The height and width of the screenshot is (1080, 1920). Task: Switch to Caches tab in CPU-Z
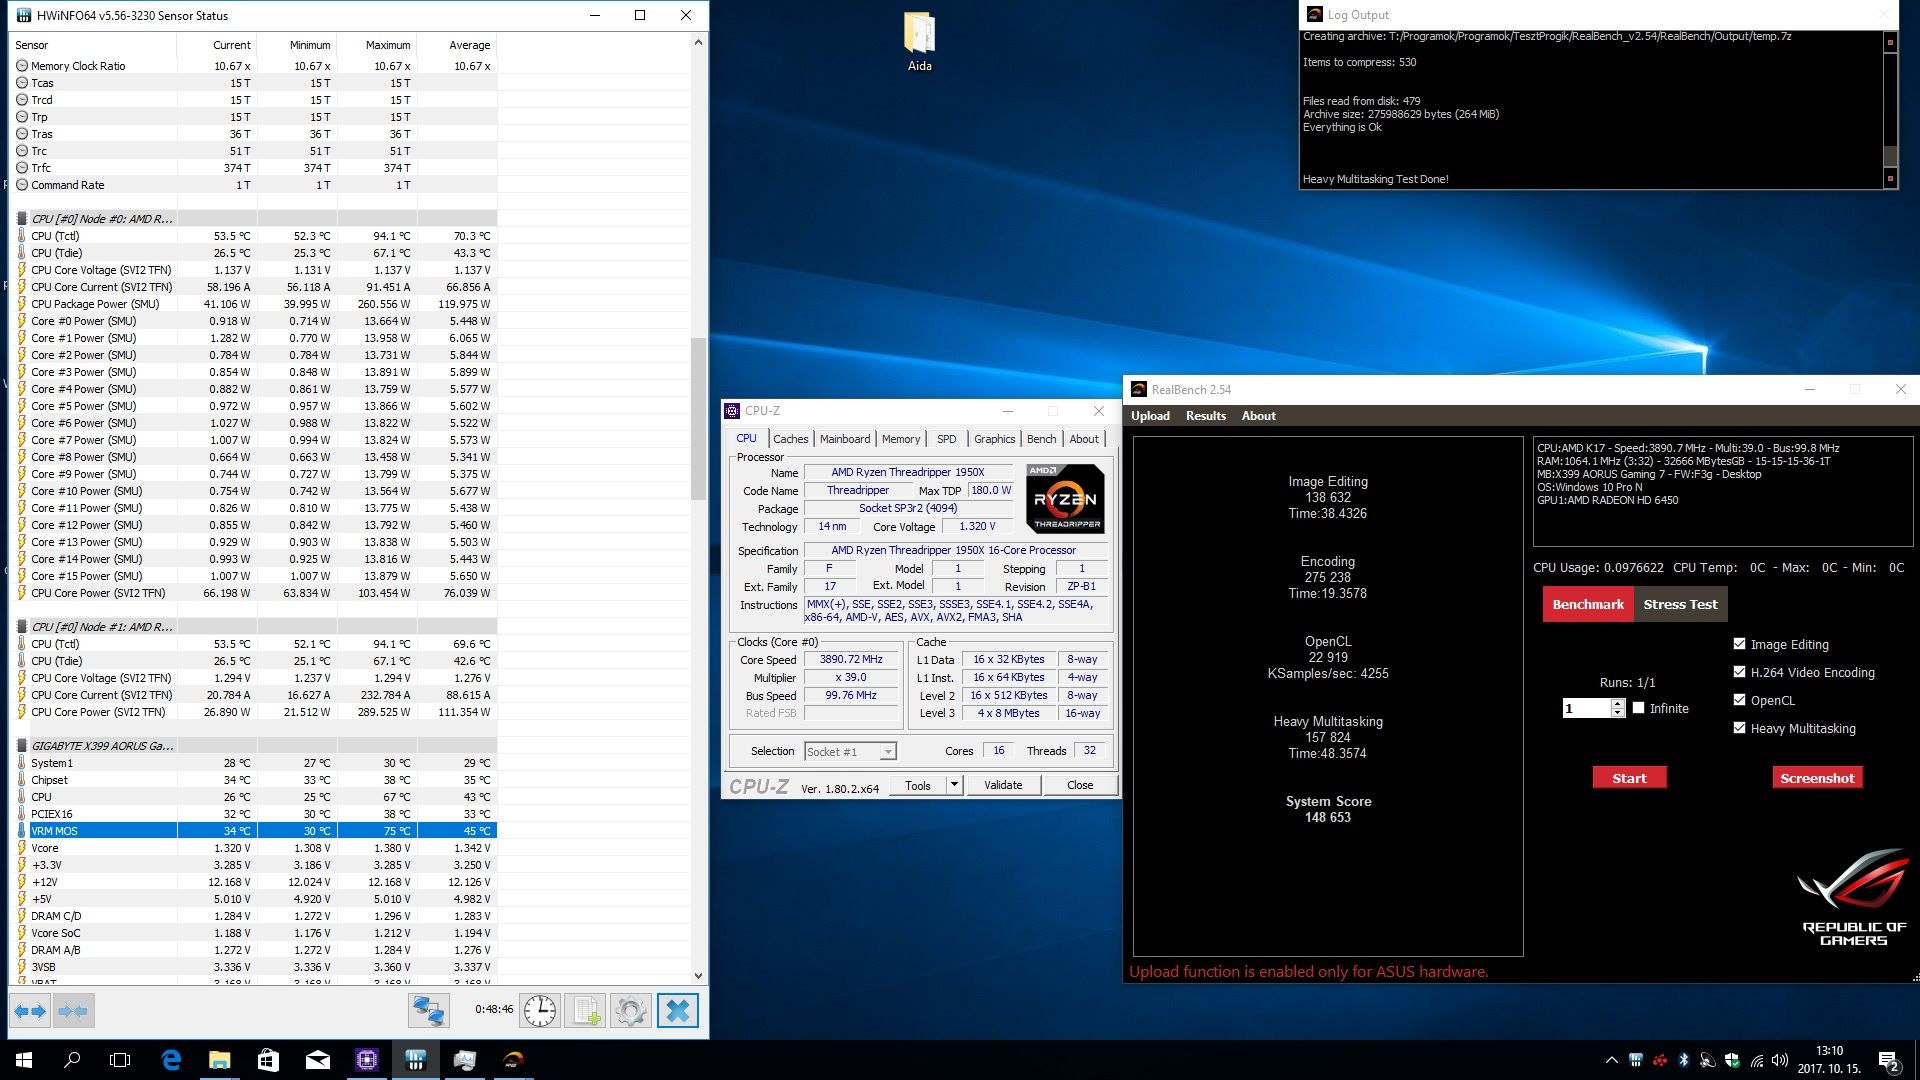790,439
